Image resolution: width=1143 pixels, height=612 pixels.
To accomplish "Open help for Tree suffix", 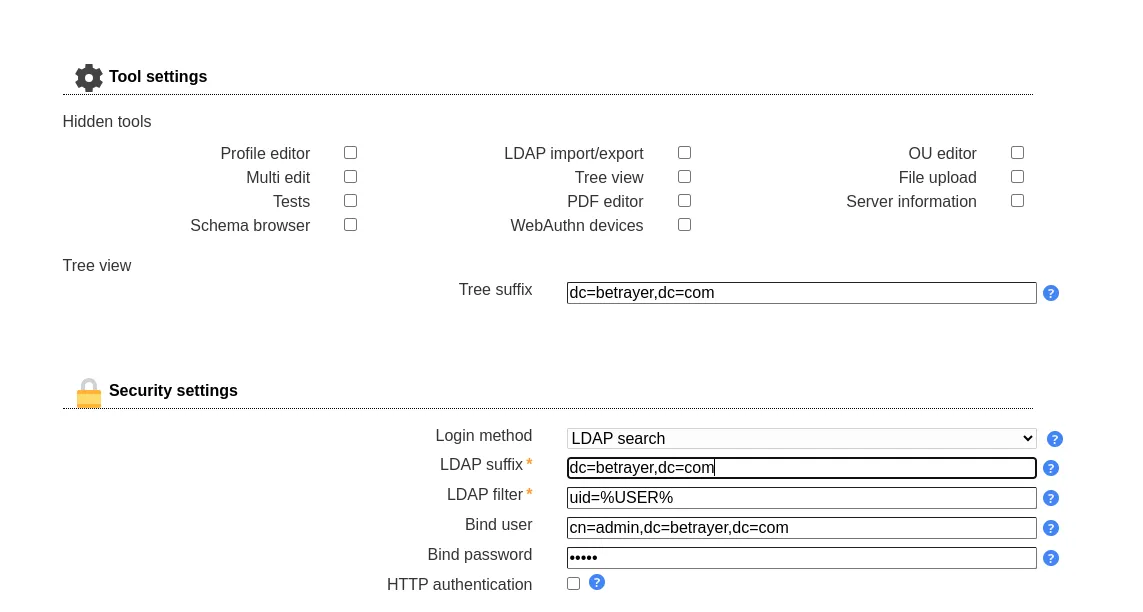I will coord(1051,293).
